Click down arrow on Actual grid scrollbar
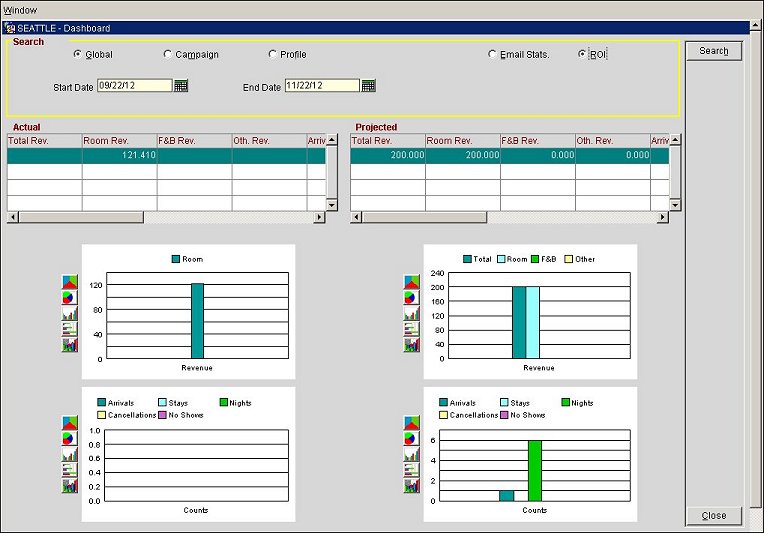The height and width of the screenshot is (533, 764). click(332, 205)
